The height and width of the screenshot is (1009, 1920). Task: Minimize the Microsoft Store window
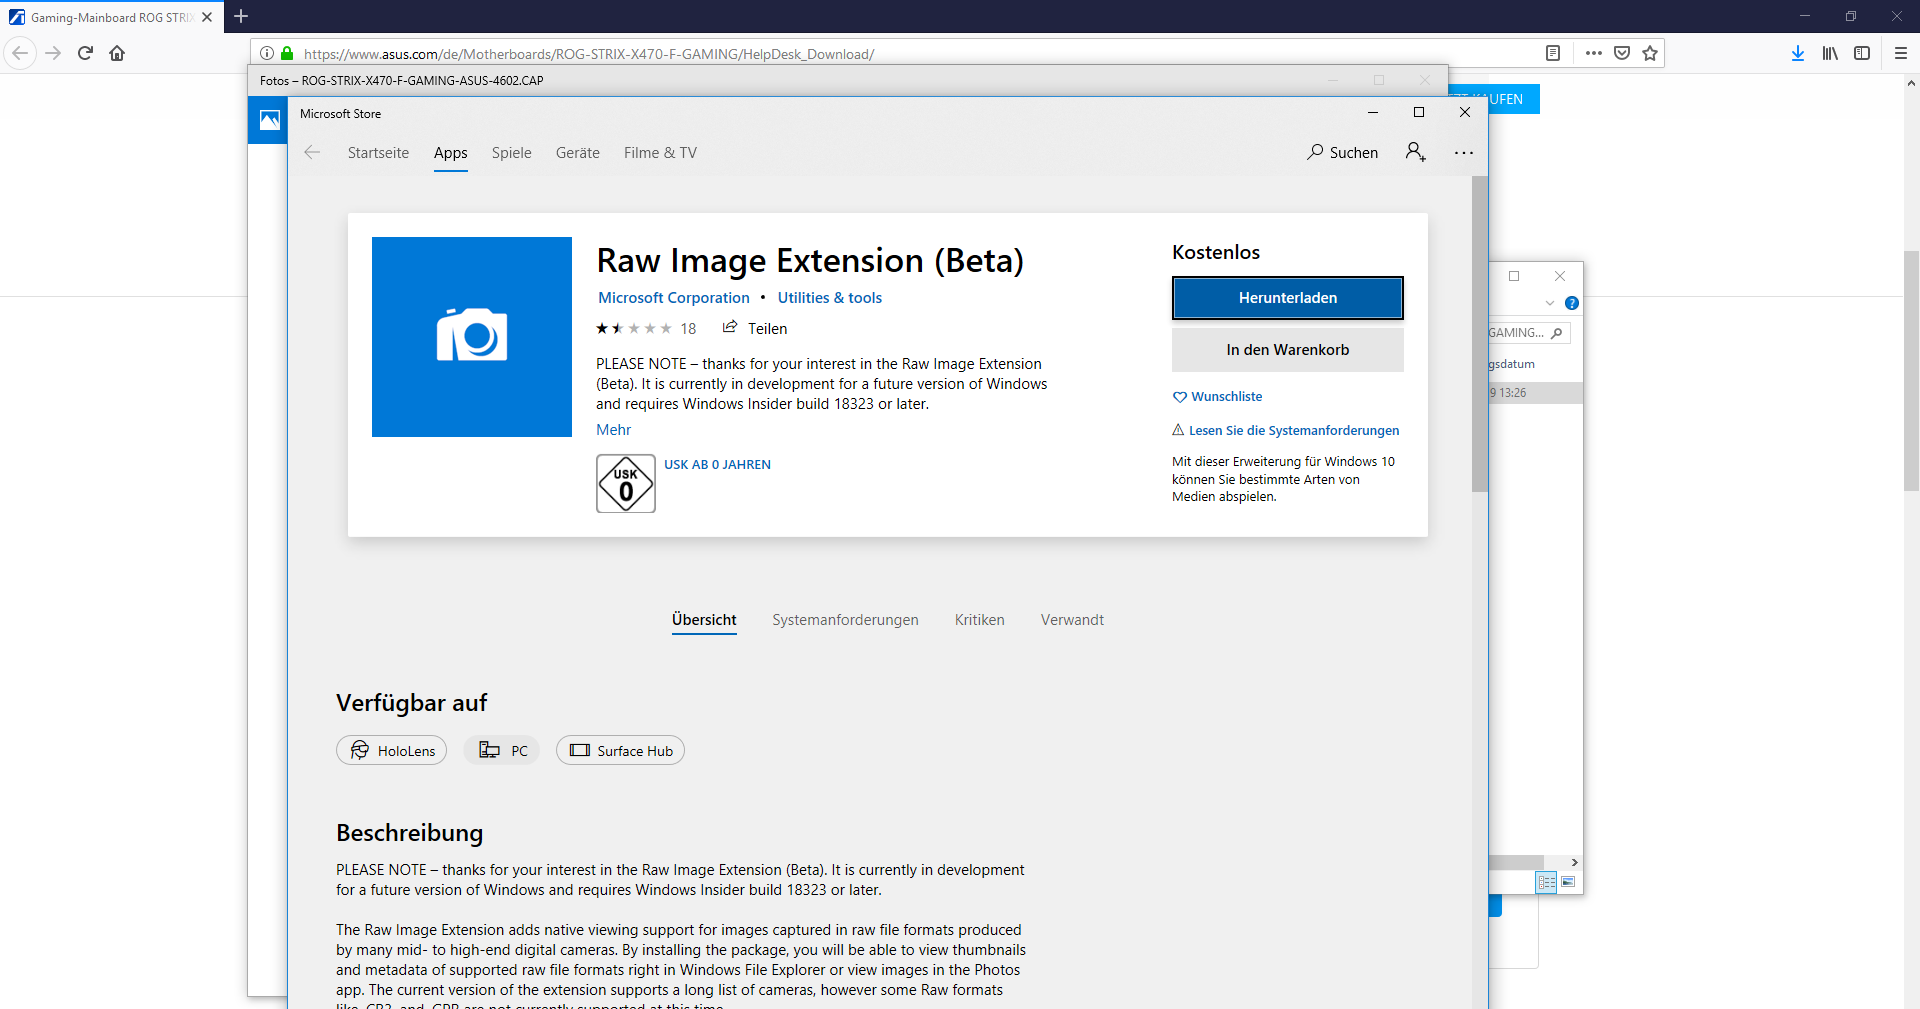tap(1373, 112)
